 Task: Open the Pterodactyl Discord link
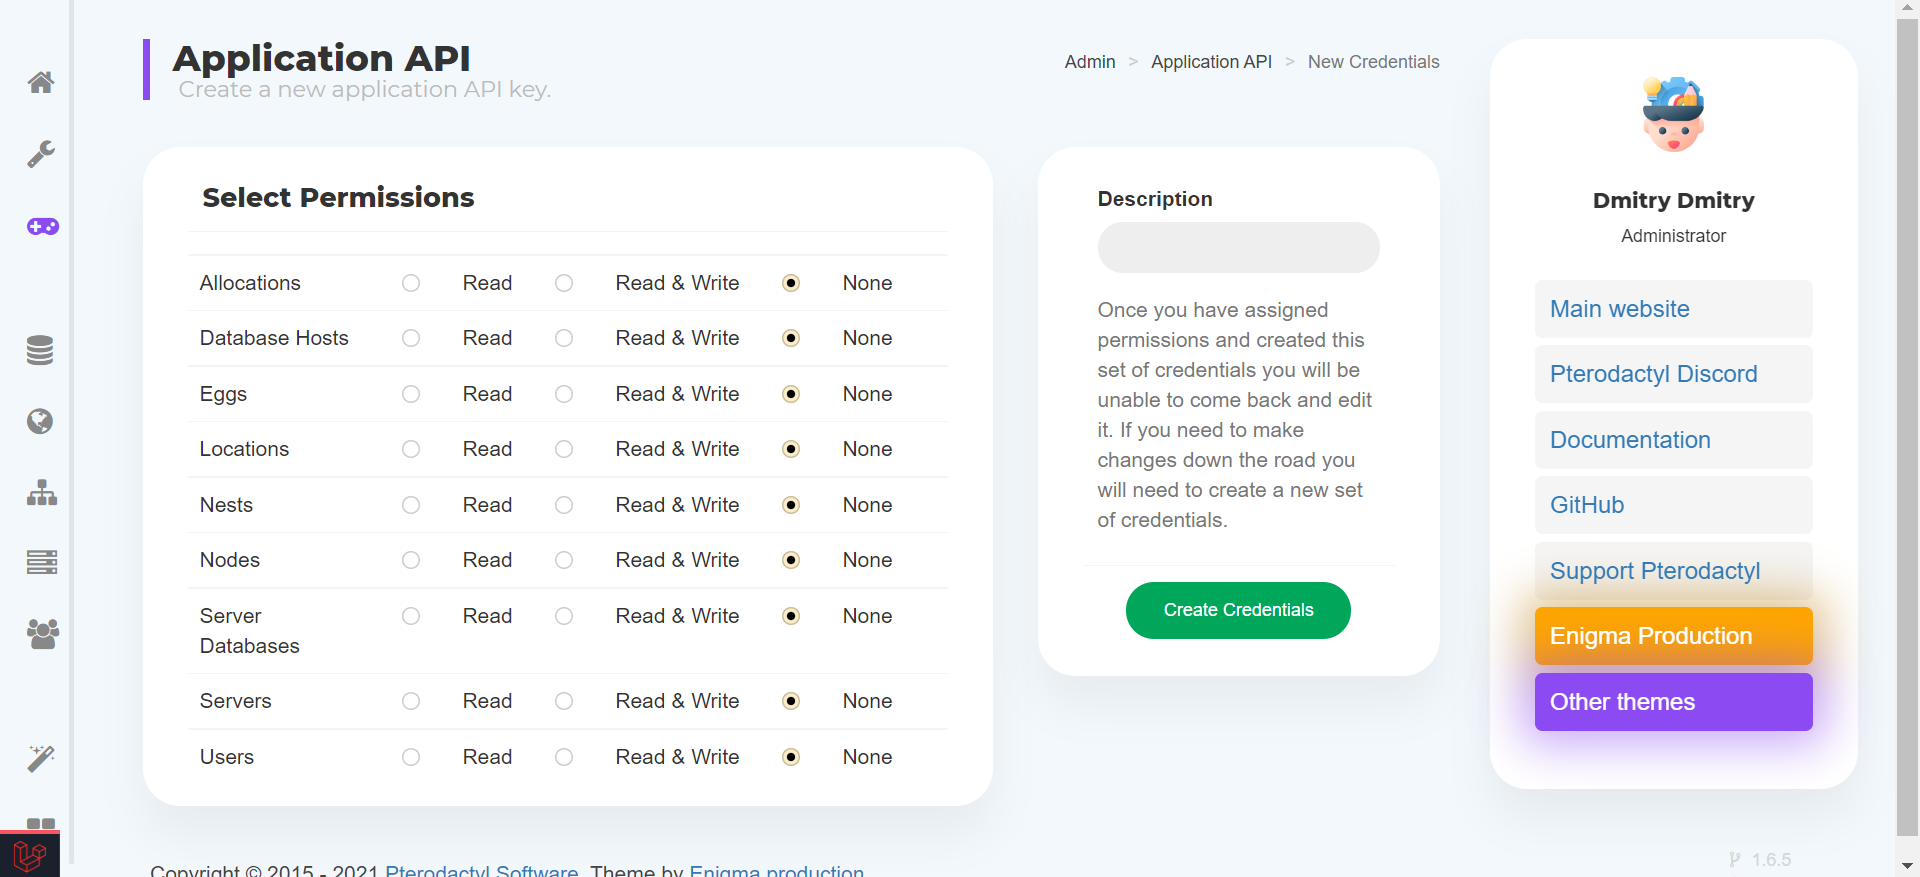point(1653,374)
